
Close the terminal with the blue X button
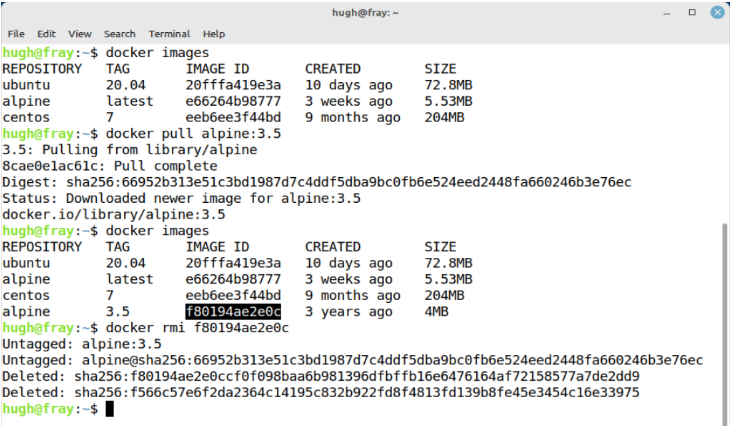pos(717,12)
